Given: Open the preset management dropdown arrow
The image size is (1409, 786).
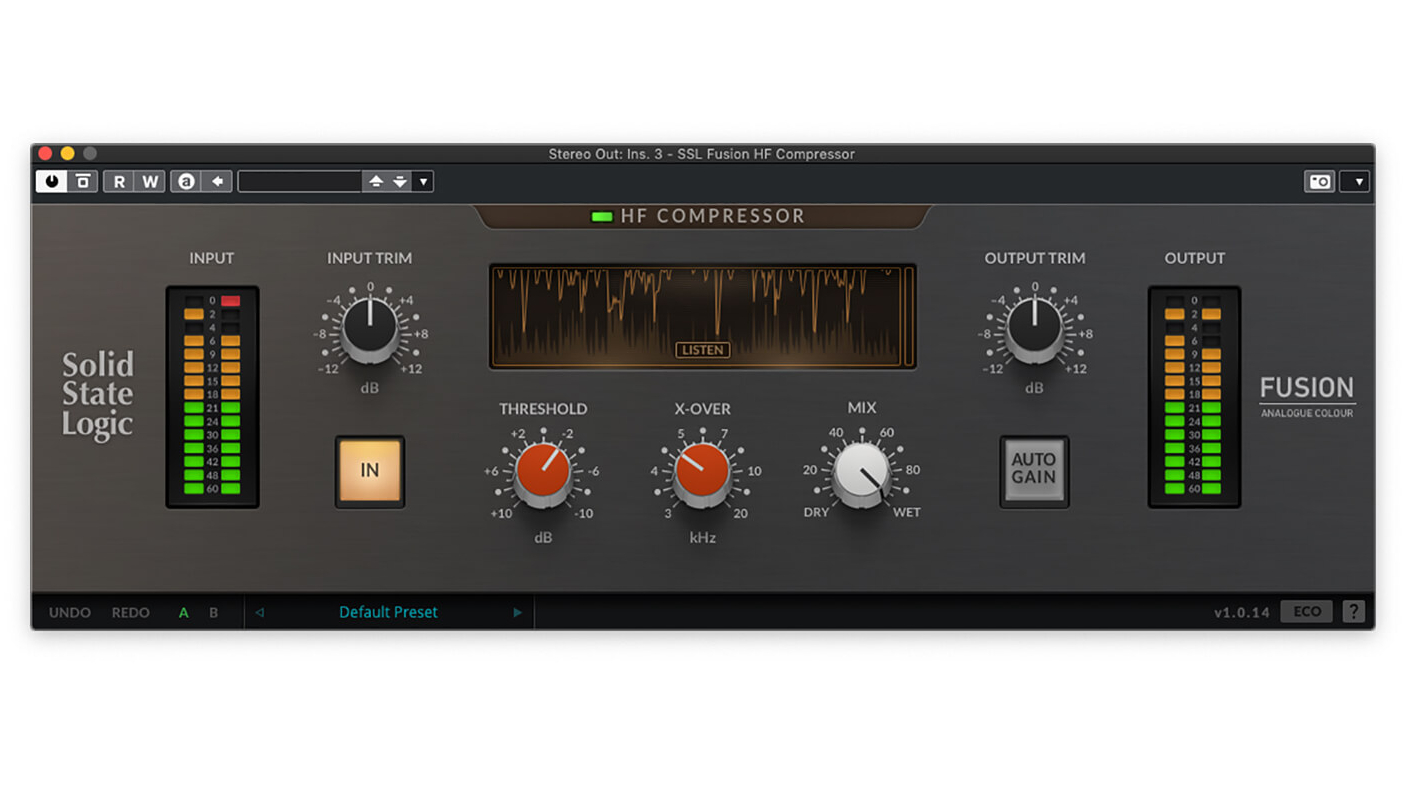Looking at the screenshot, I should [x=423, y=181].
